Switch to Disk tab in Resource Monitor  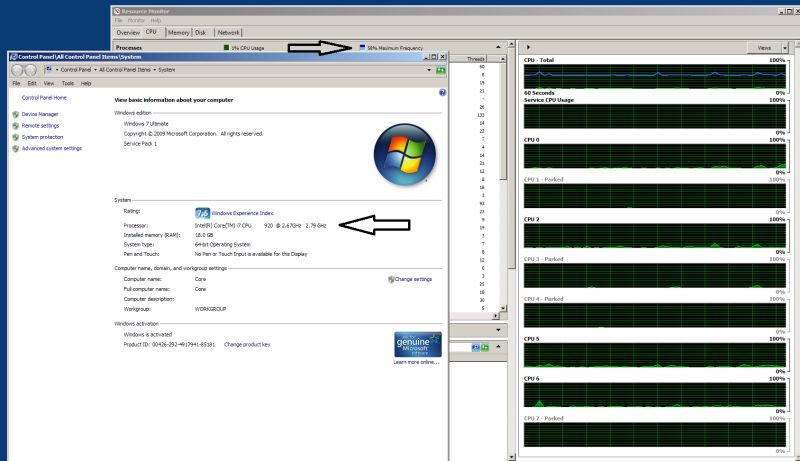pos(201,32)
